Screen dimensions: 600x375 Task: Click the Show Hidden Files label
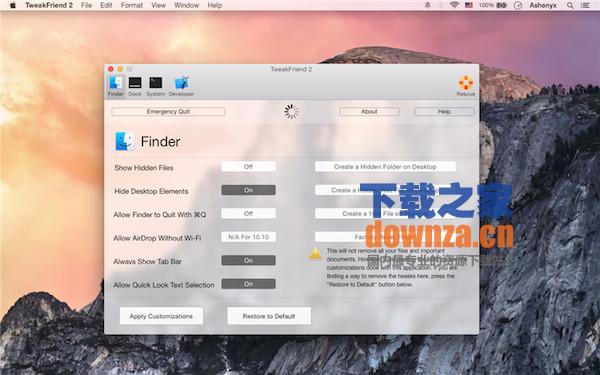143,168
